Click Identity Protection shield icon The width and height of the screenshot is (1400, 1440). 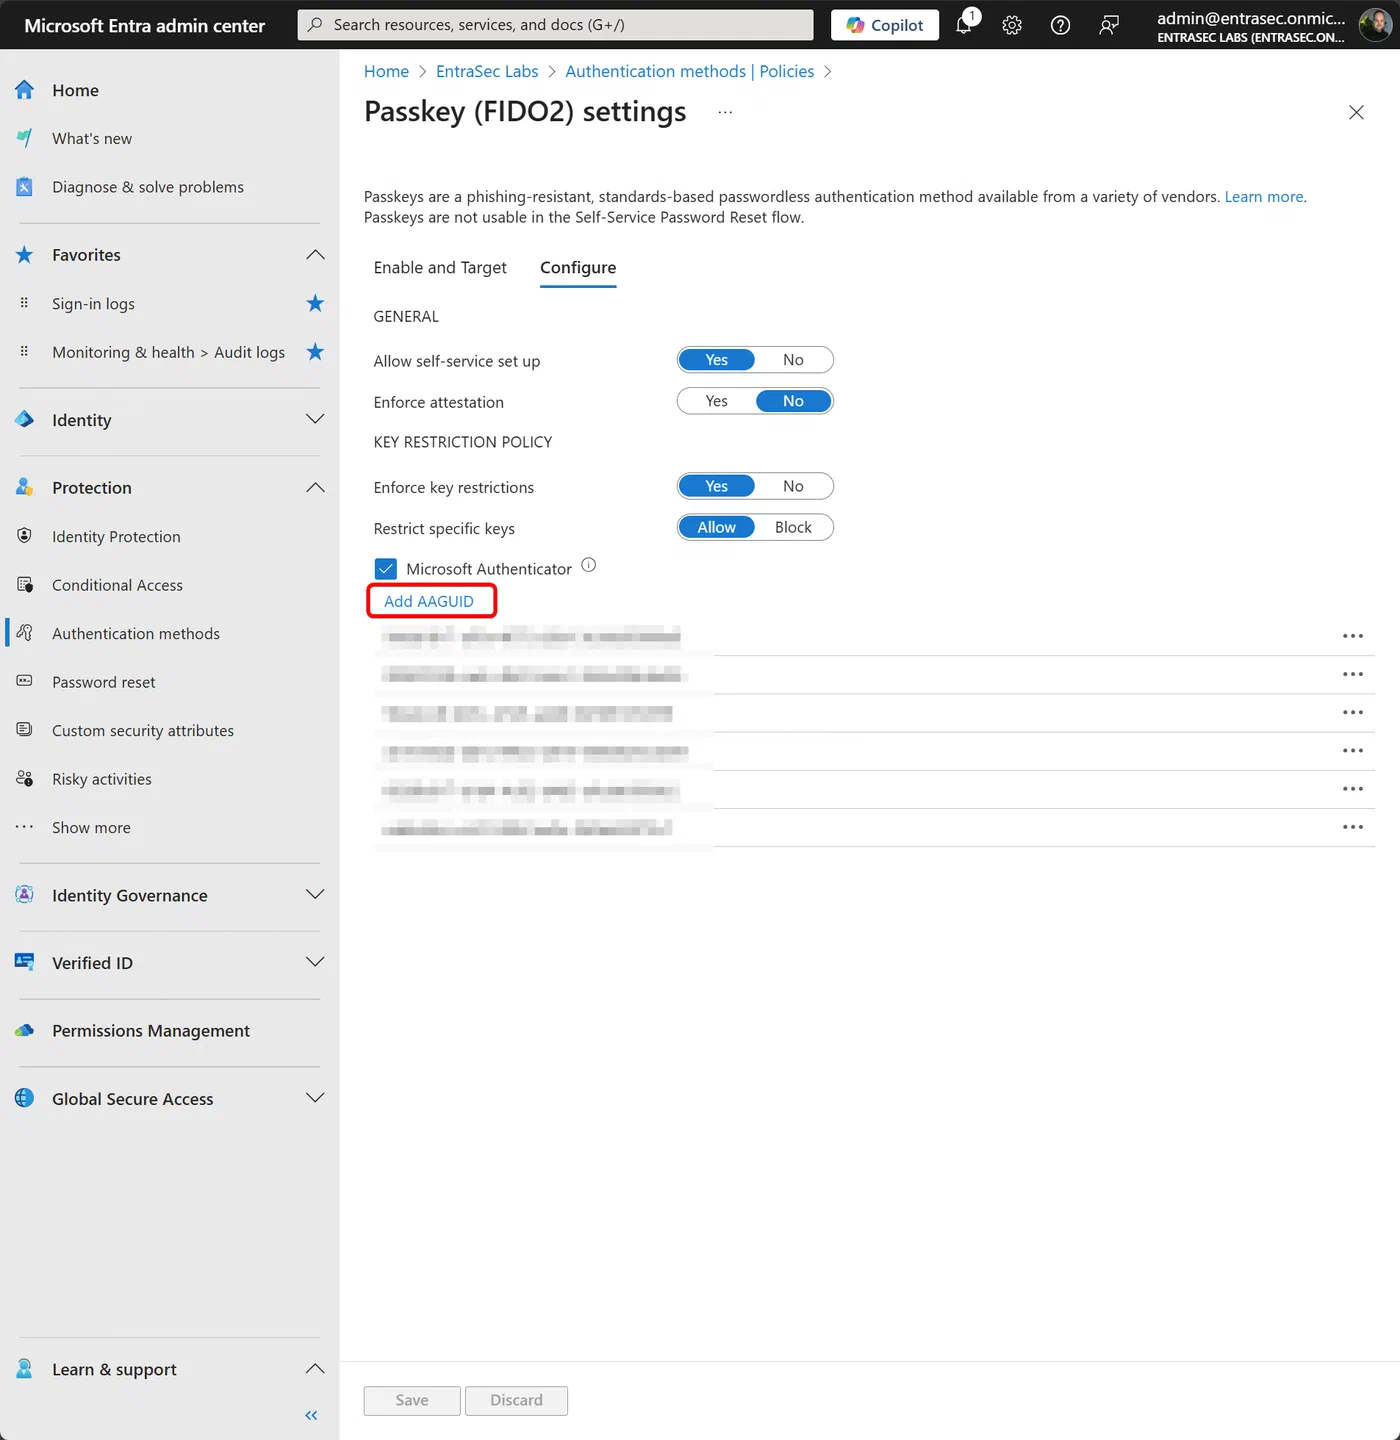click(25, 536)
